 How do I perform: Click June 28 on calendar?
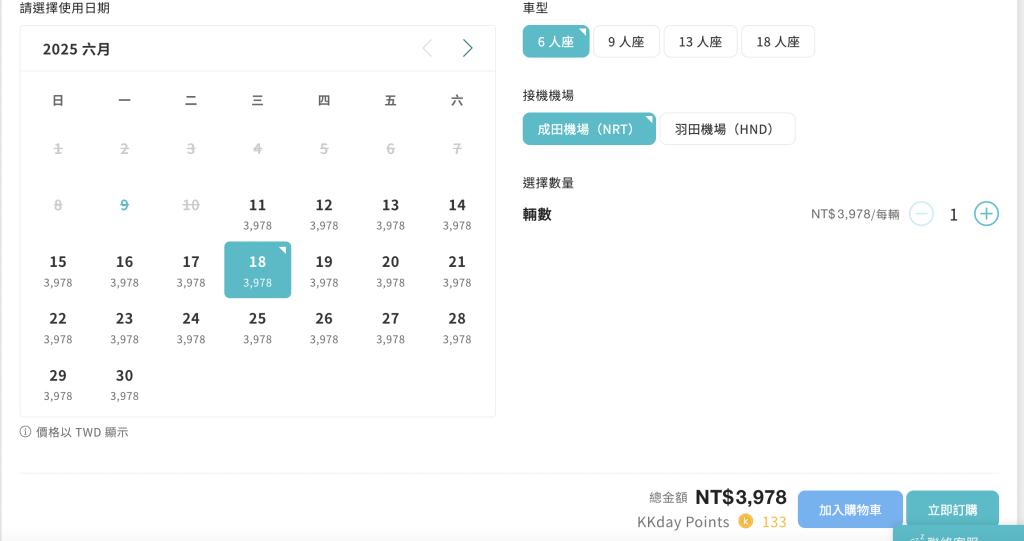tap(457, 327)
